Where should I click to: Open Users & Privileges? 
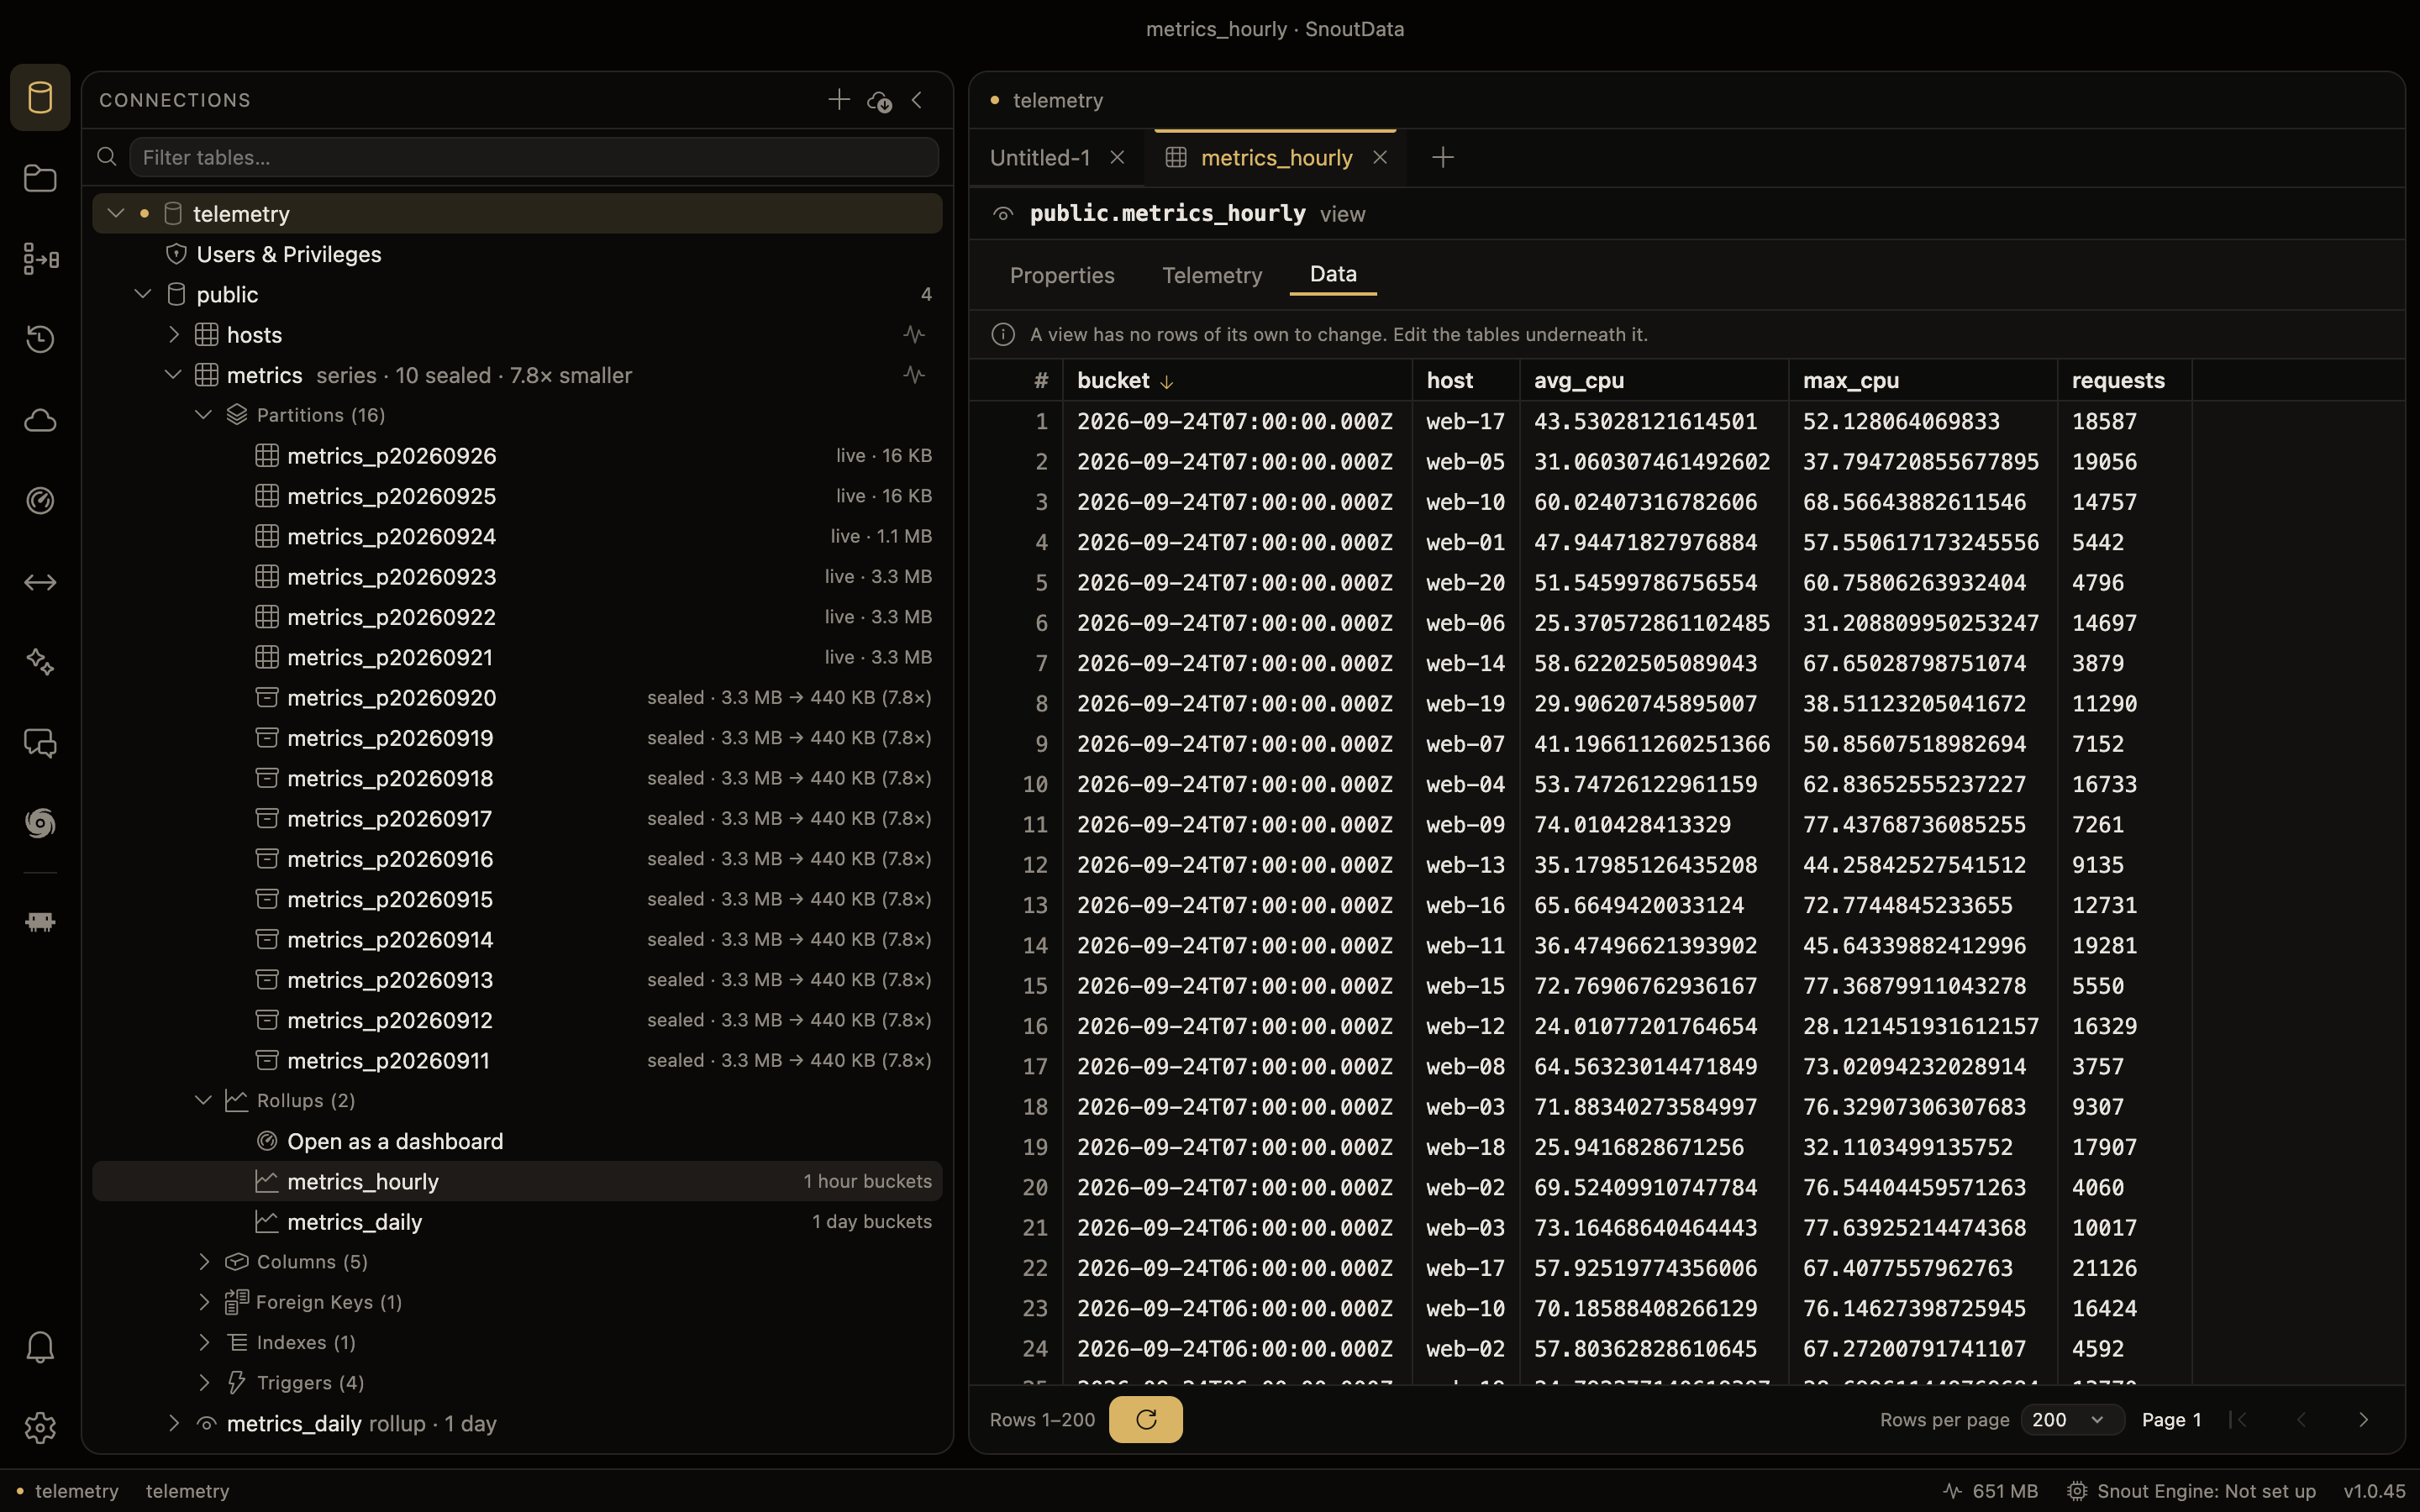click(x=289, y=254)
